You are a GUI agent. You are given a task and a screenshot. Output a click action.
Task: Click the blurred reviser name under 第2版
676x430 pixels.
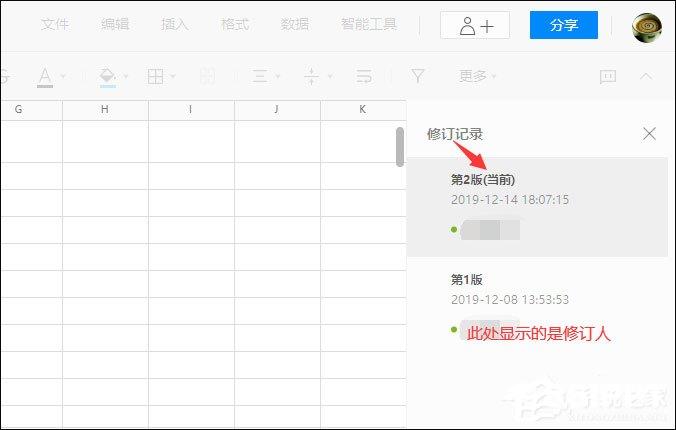[490, 230]
